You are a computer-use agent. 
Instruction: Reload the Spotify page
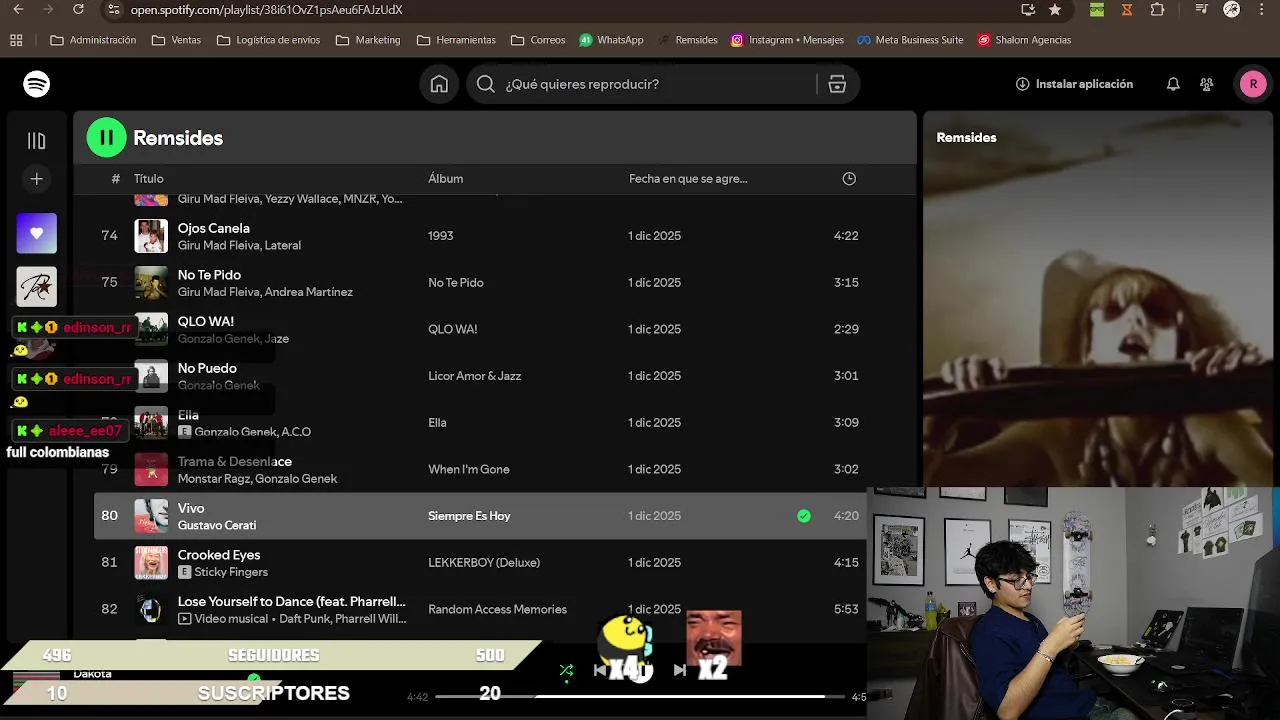click(x=79, y=10)
